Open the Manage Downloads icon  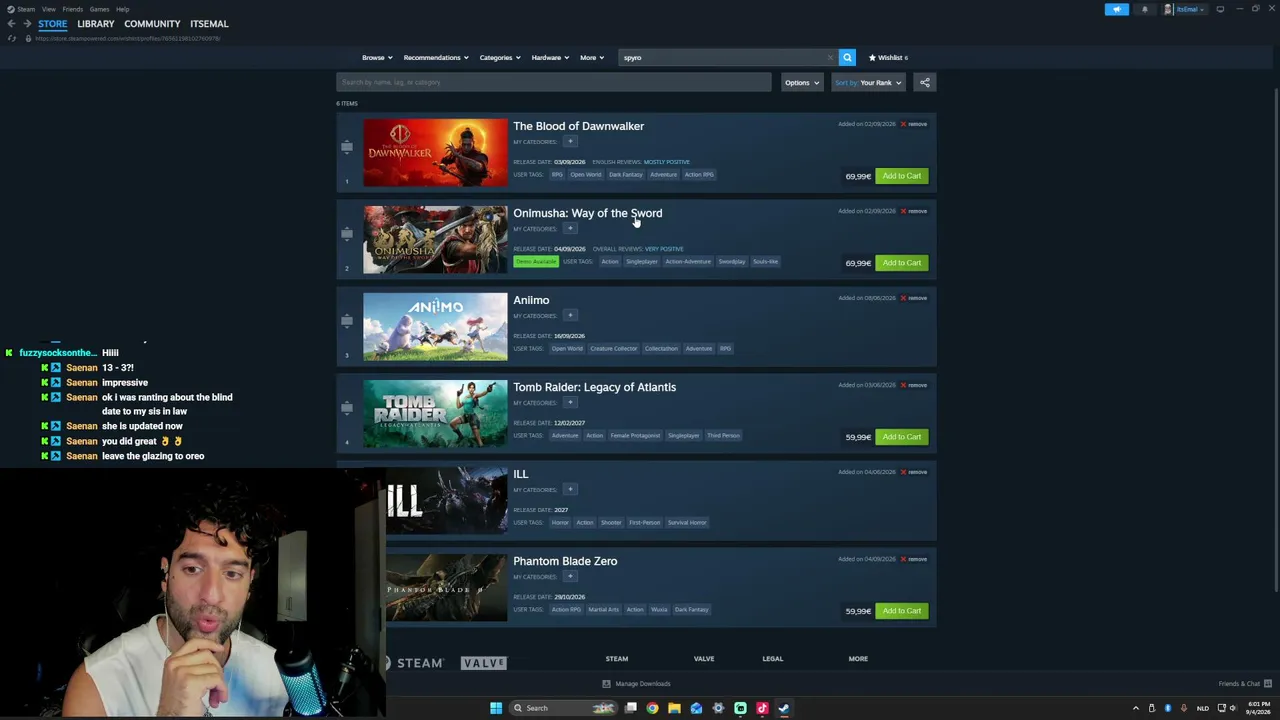coord(606,684)
